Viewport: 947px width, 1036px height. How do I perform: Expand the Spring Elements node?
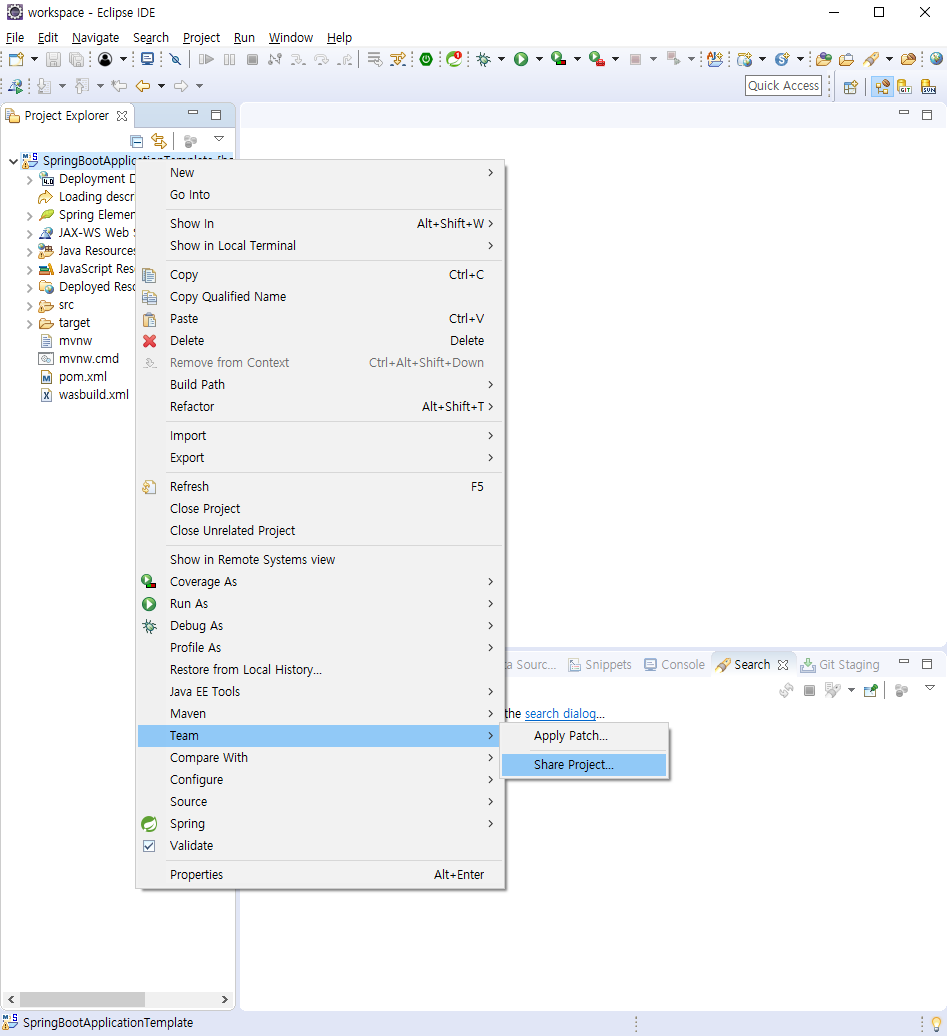(29, 216)
